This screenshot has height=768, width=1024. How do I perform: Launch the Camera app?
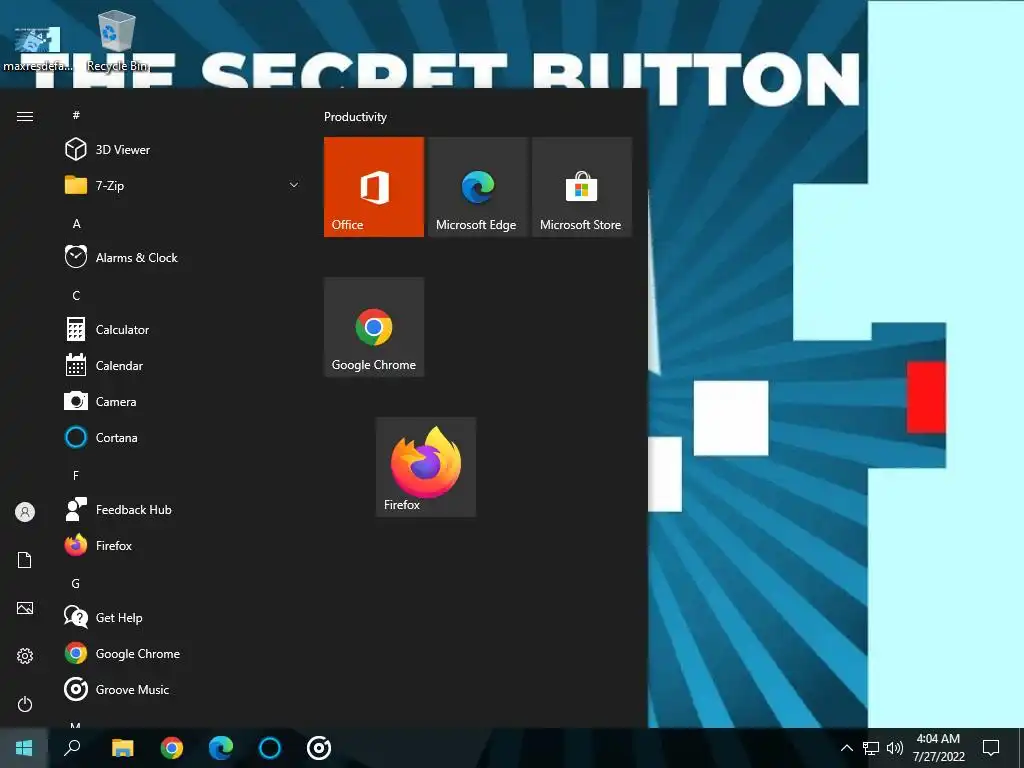(x=182, y=401)
